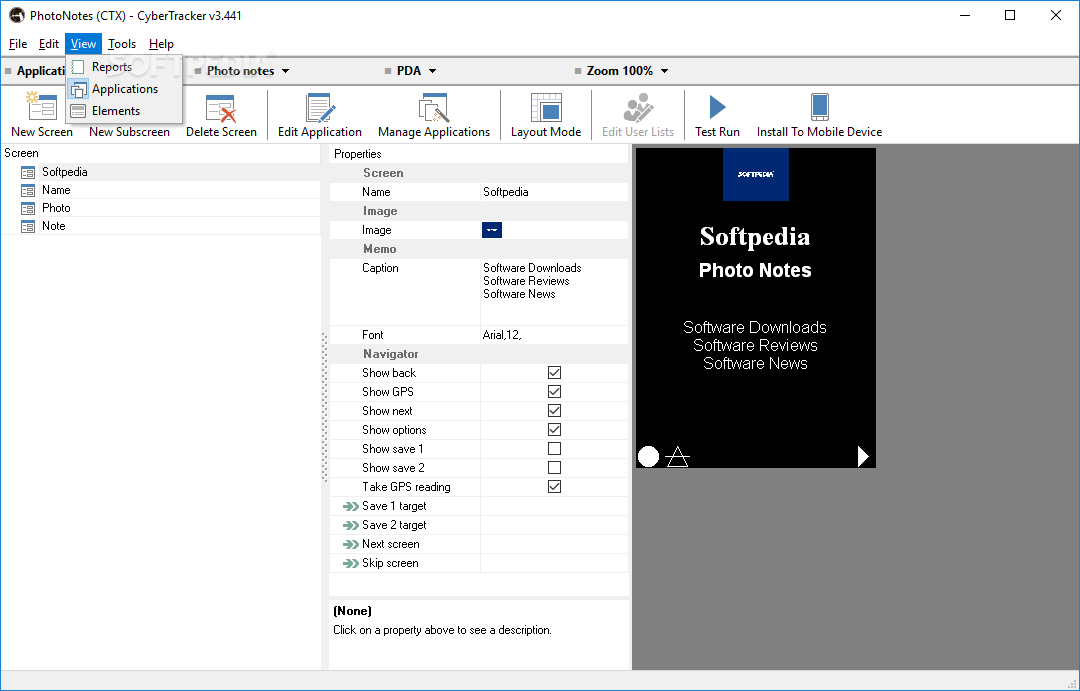Enable the Show save 1 checkbox
Viewport: 1080px width, 691px height.
click(554, 448)
